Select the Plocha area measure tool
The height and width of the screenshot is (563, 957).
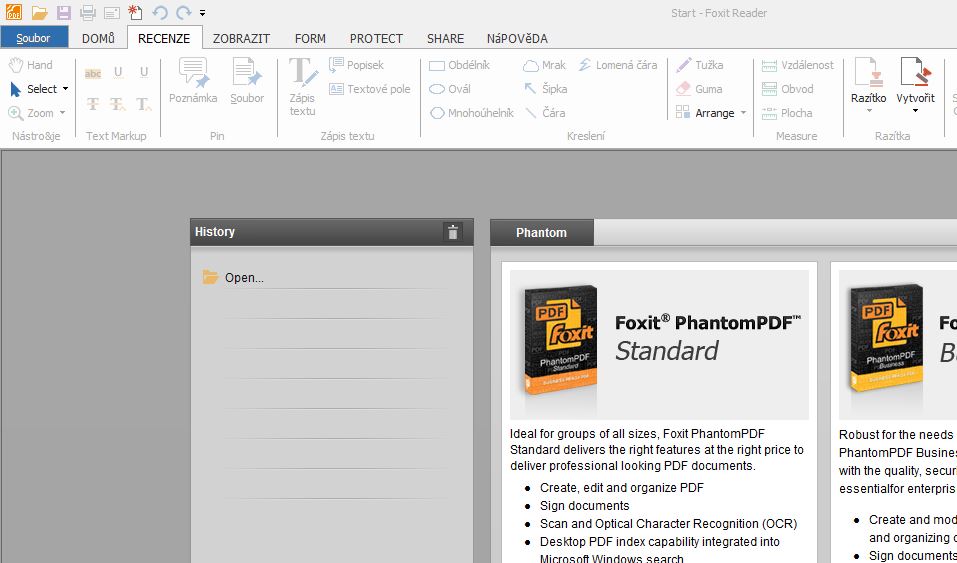coord(787,113)
